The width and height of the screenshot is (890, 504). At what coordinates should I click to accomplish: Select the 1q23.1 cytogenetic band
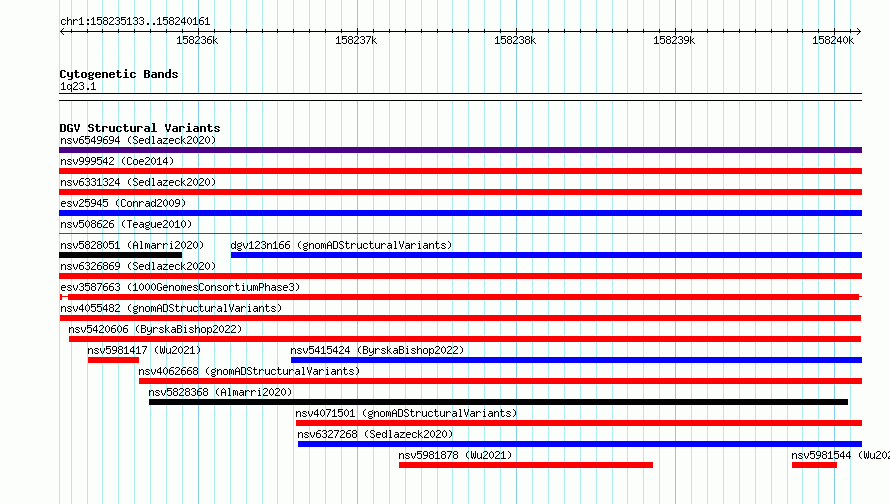[460, 97]
